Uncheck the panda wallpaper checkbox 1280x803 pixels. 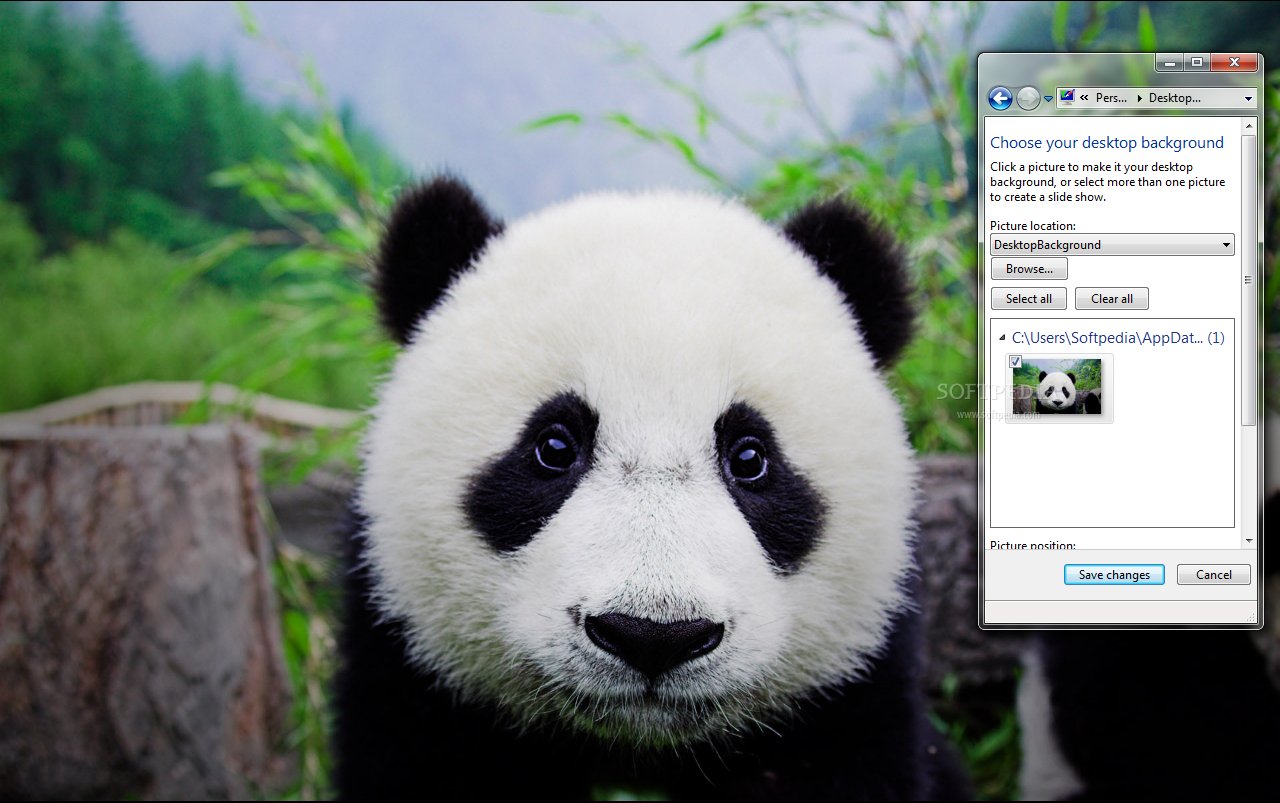point(1015,361)
